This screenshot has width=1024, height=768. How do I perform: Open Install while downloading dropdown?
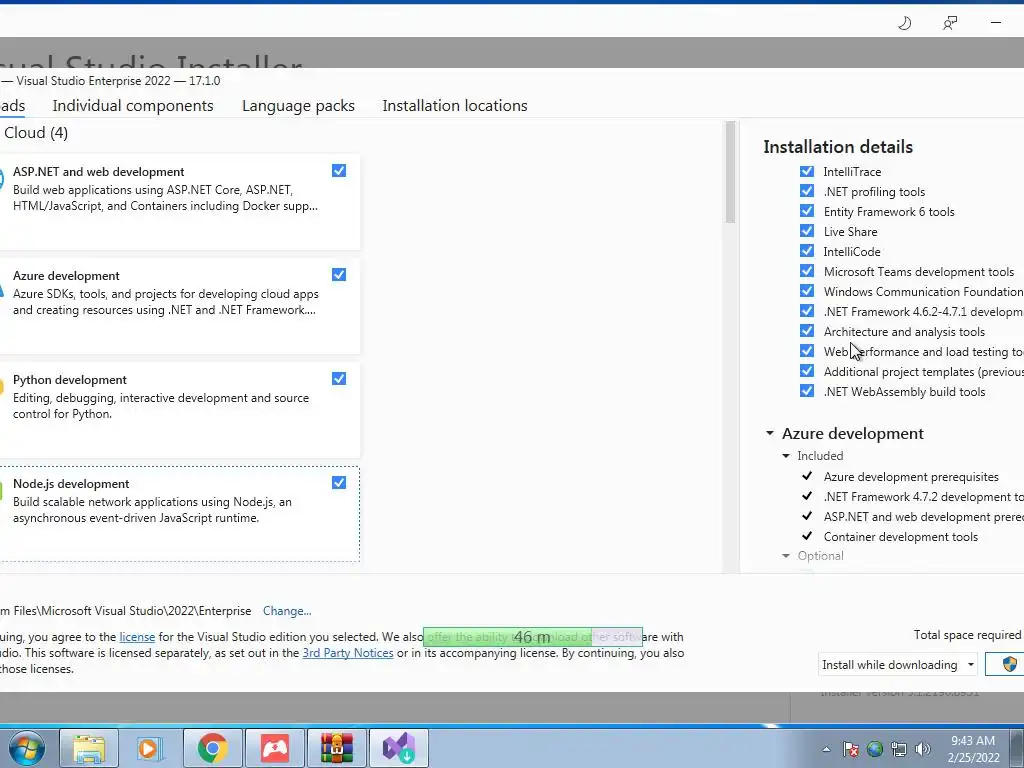(897, 664)
